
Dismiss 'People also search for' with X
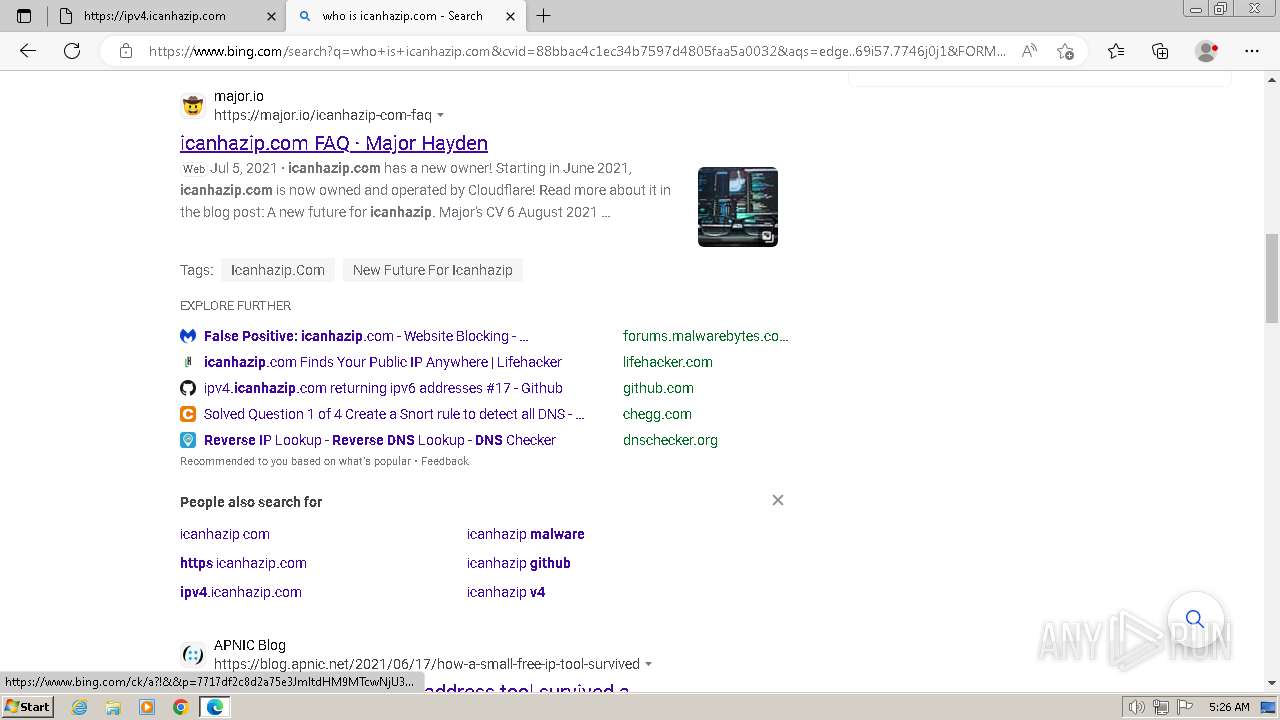coord(778,500)
